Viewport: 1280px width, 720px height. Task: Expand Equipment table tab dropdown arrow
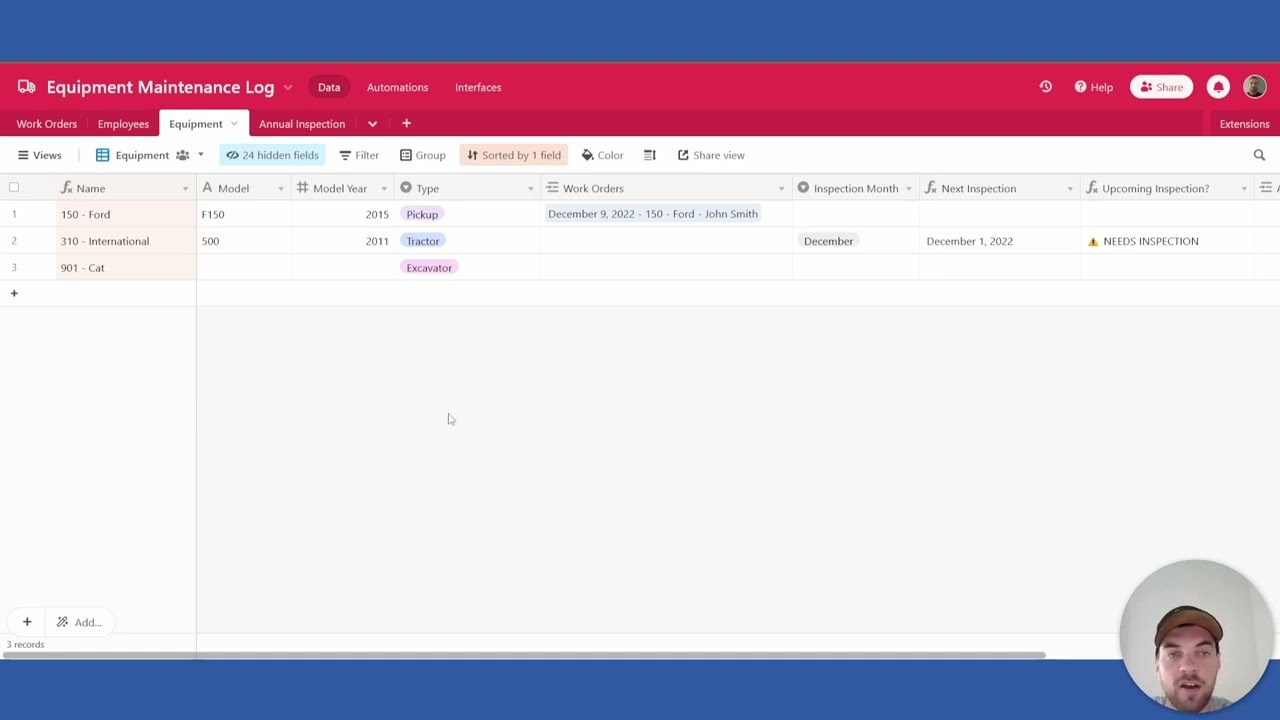tap(234, 124)
